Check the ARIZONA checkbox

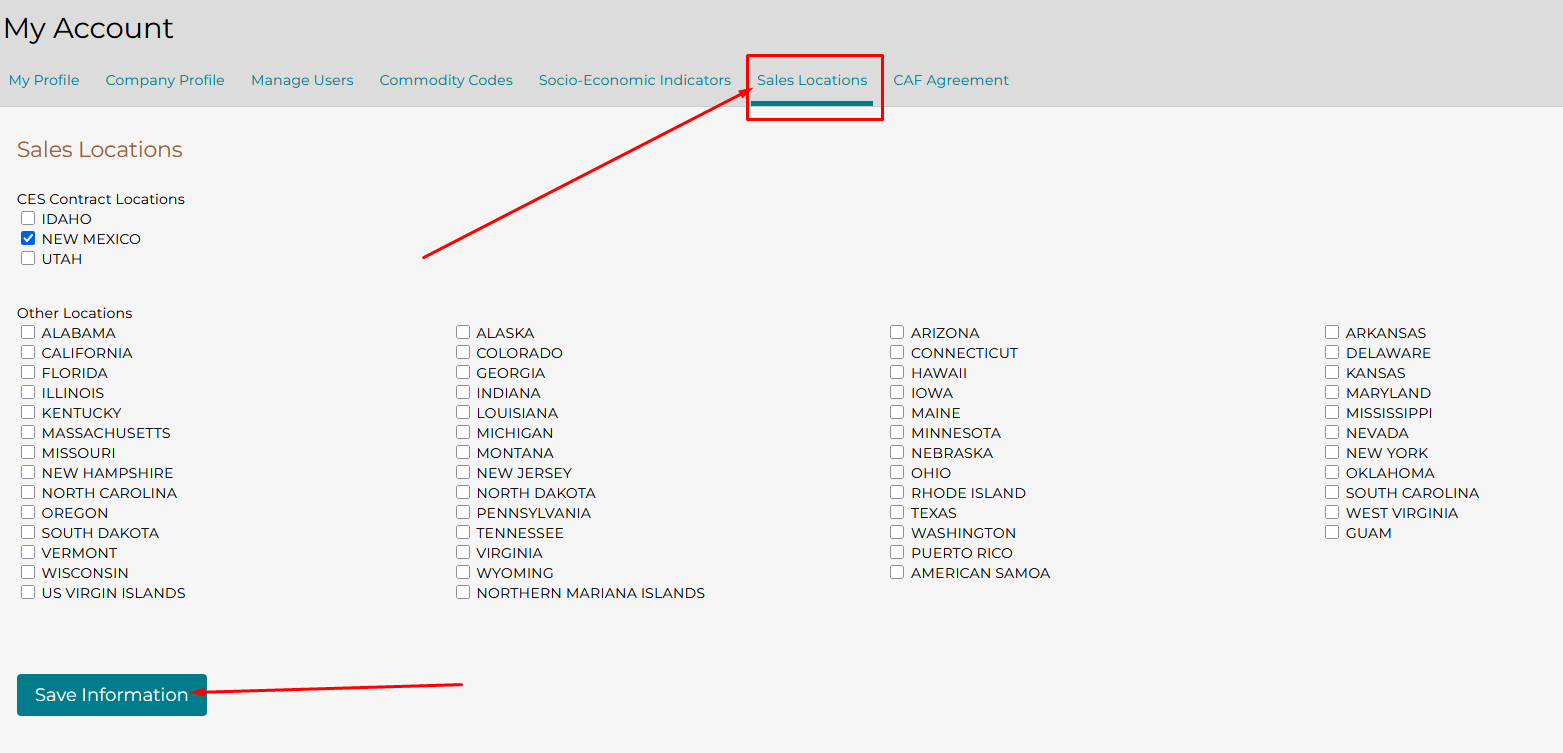pyautogui.click(x=897, y=332)
